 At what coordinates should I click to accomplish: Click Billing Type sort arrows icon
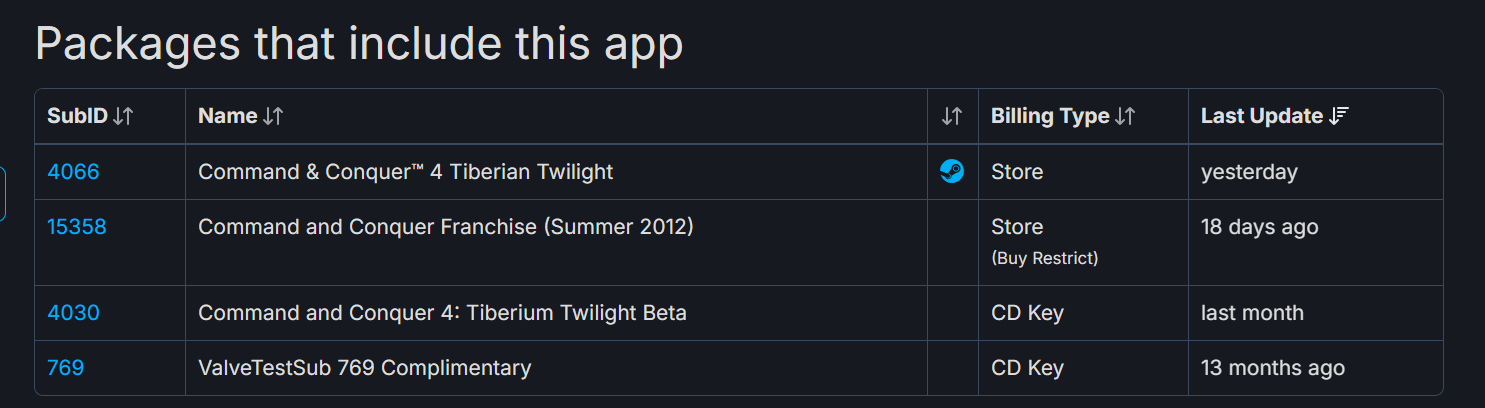(x=1125, y=116)
